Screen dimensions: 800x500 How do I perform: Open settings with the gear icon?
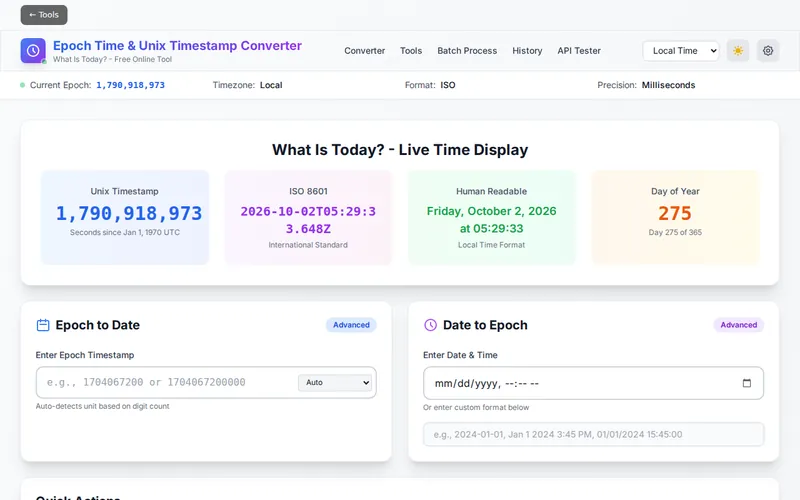pyautogui.click(x=768, y=51)
